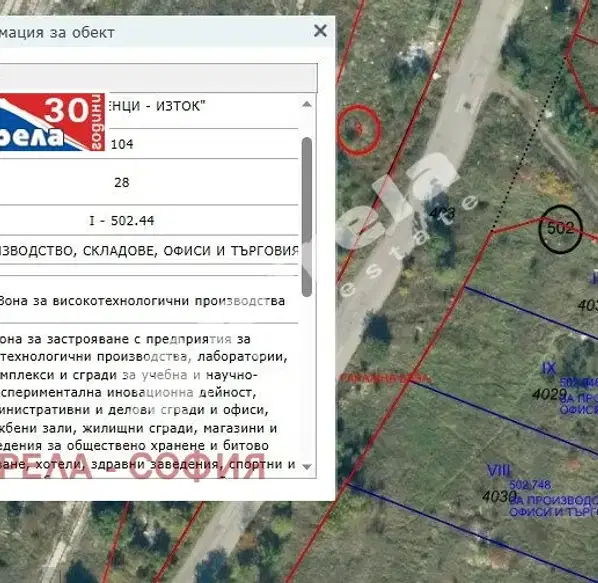Select the 'I - 502.44' row value
Viewport: 598px width, 583px height.
(x=122, y=220)
